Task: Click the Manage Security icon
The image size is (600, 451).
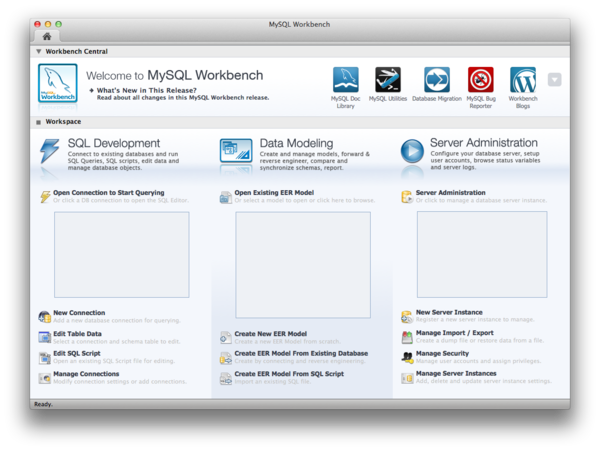Action: (x=407, y=358)
